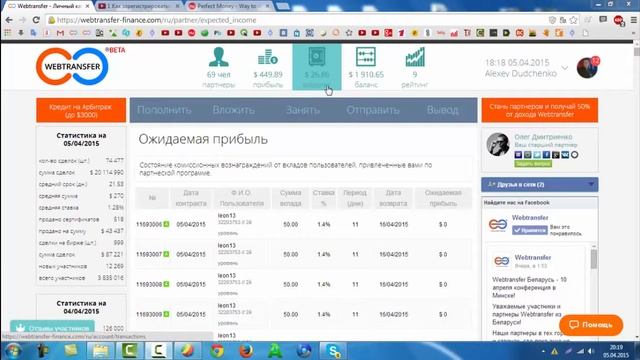
Task: Open the Вывод menu item
Action: click(x=442, y=110)
